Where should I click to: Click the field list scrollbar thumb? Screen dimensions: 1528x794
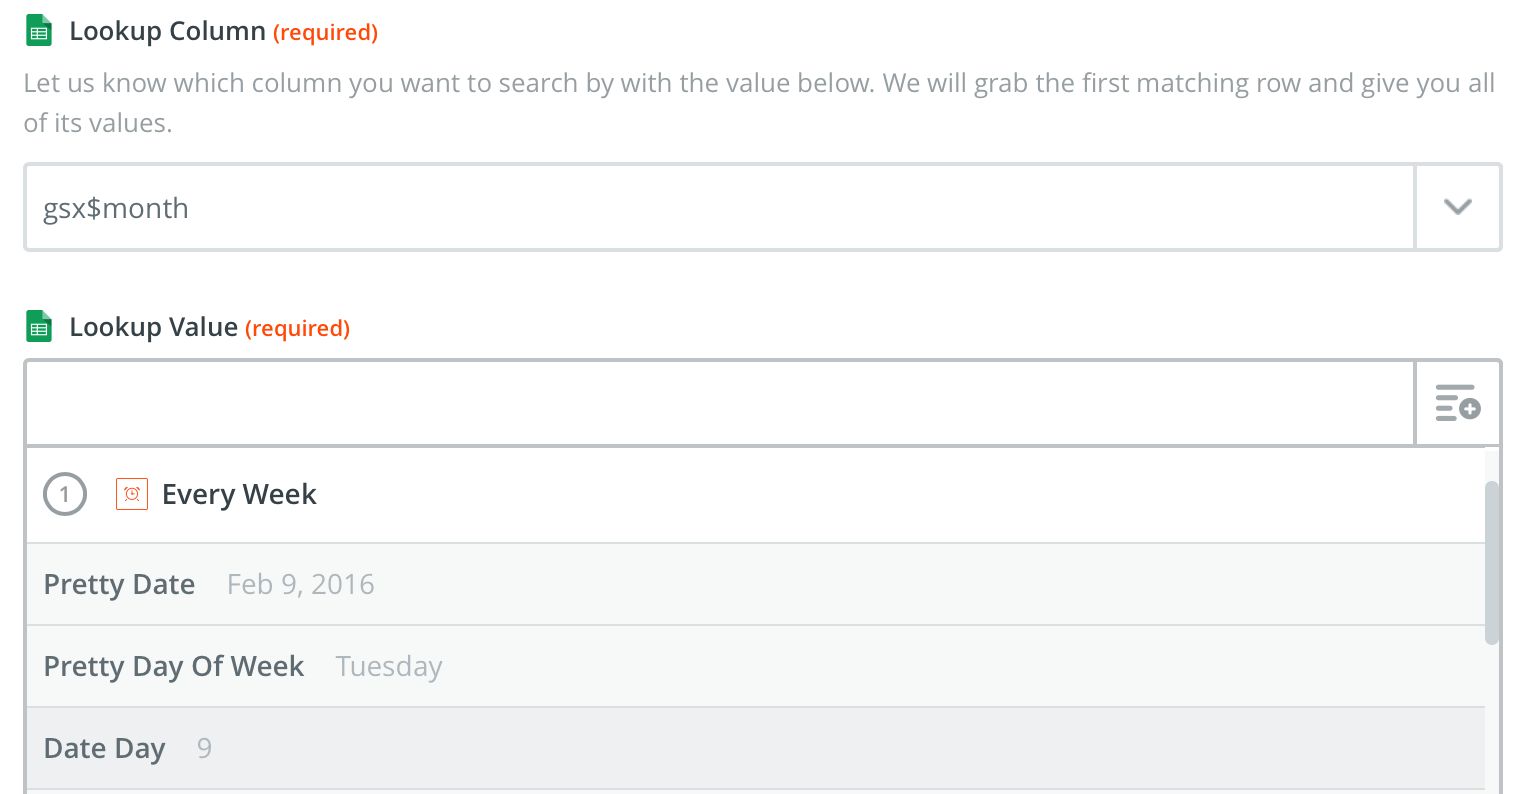tap(1492, 563)
